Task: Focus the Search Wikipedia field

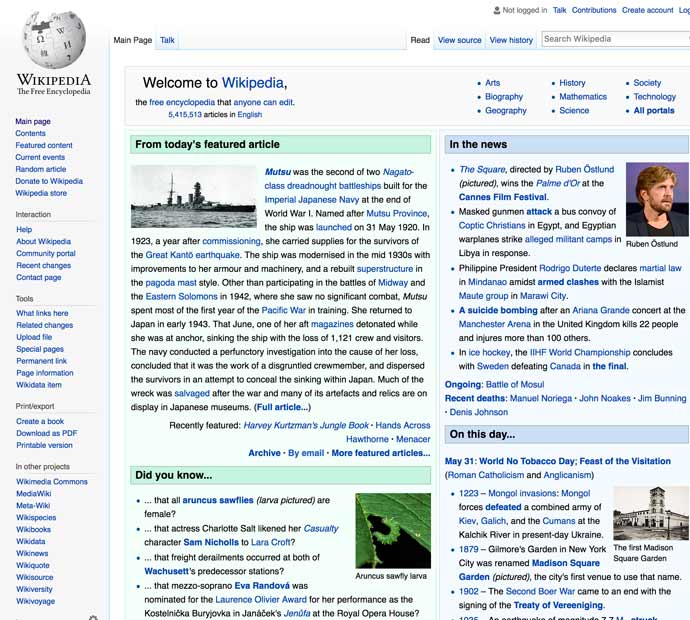Action: [615, 39]
